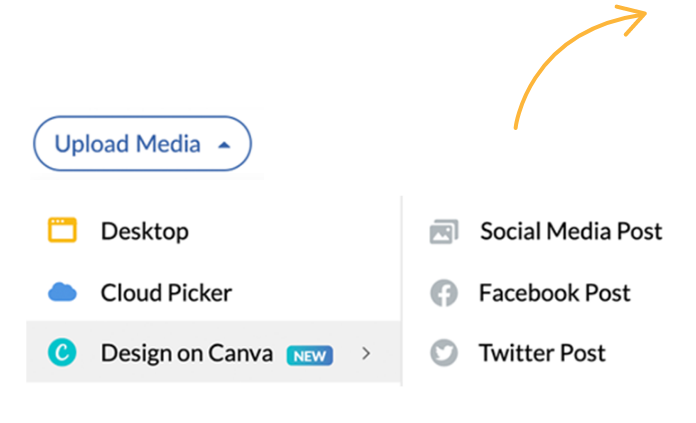Expand the Design on Canva submenu chevron
The height and width of the screenshot is (423, 696).
coord(366,353)
